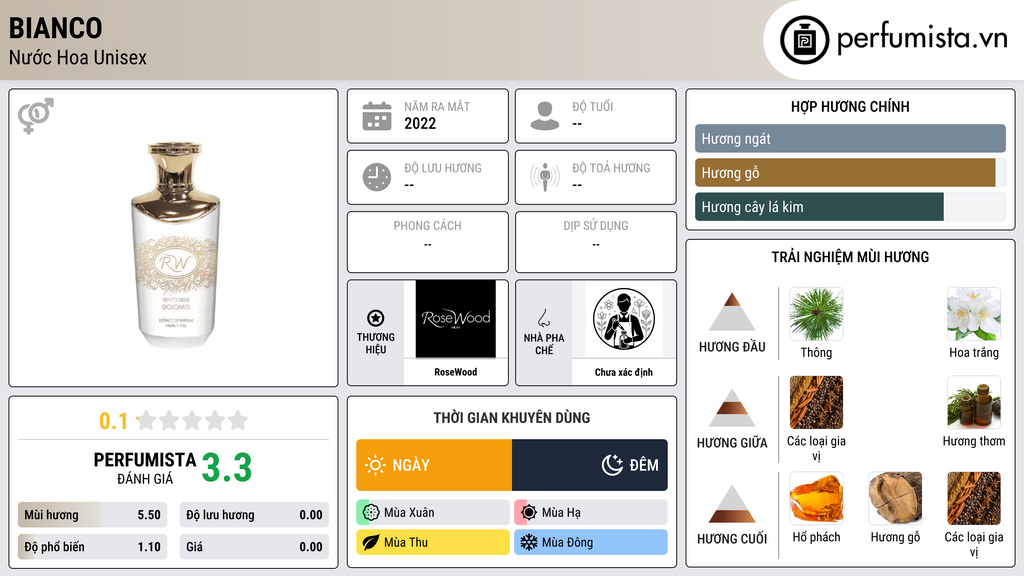Click the Hương đầu pyramid icon
1024x576 pixels.
click(732, 313)
